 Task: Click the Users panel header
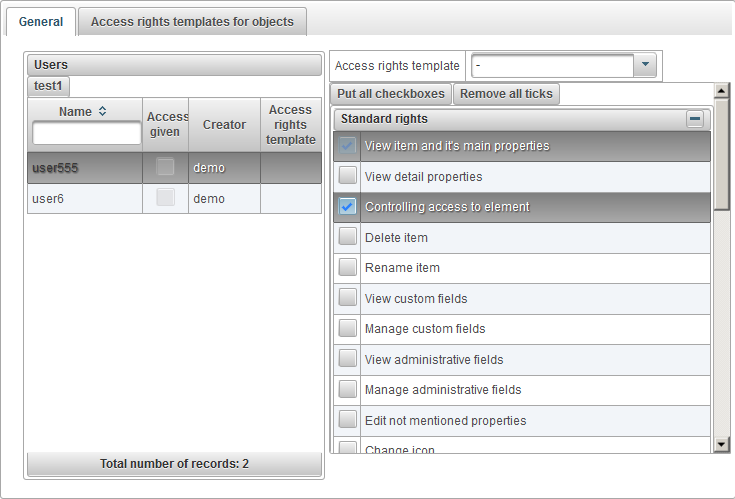pyautogui.click(x=173, y=65)
